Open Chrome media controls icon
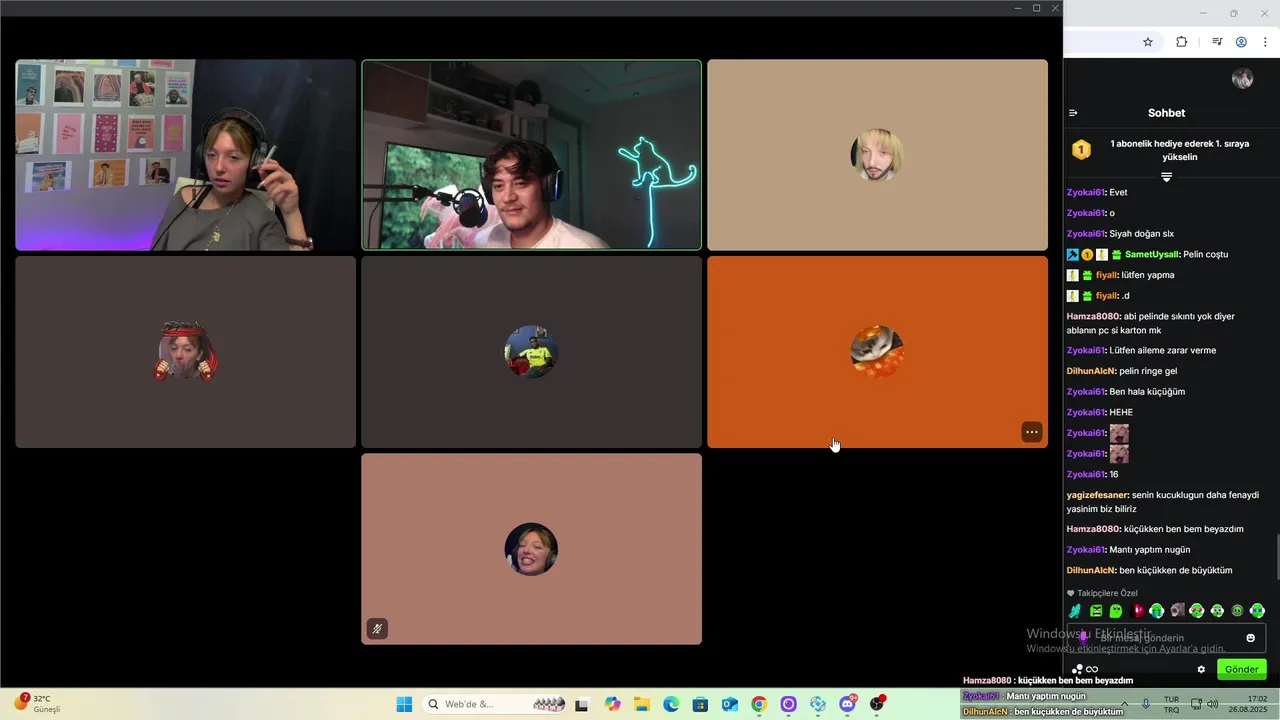The height and width of the screenshot is (720, 1280). pyautogui.click(x=1217, y=42)
